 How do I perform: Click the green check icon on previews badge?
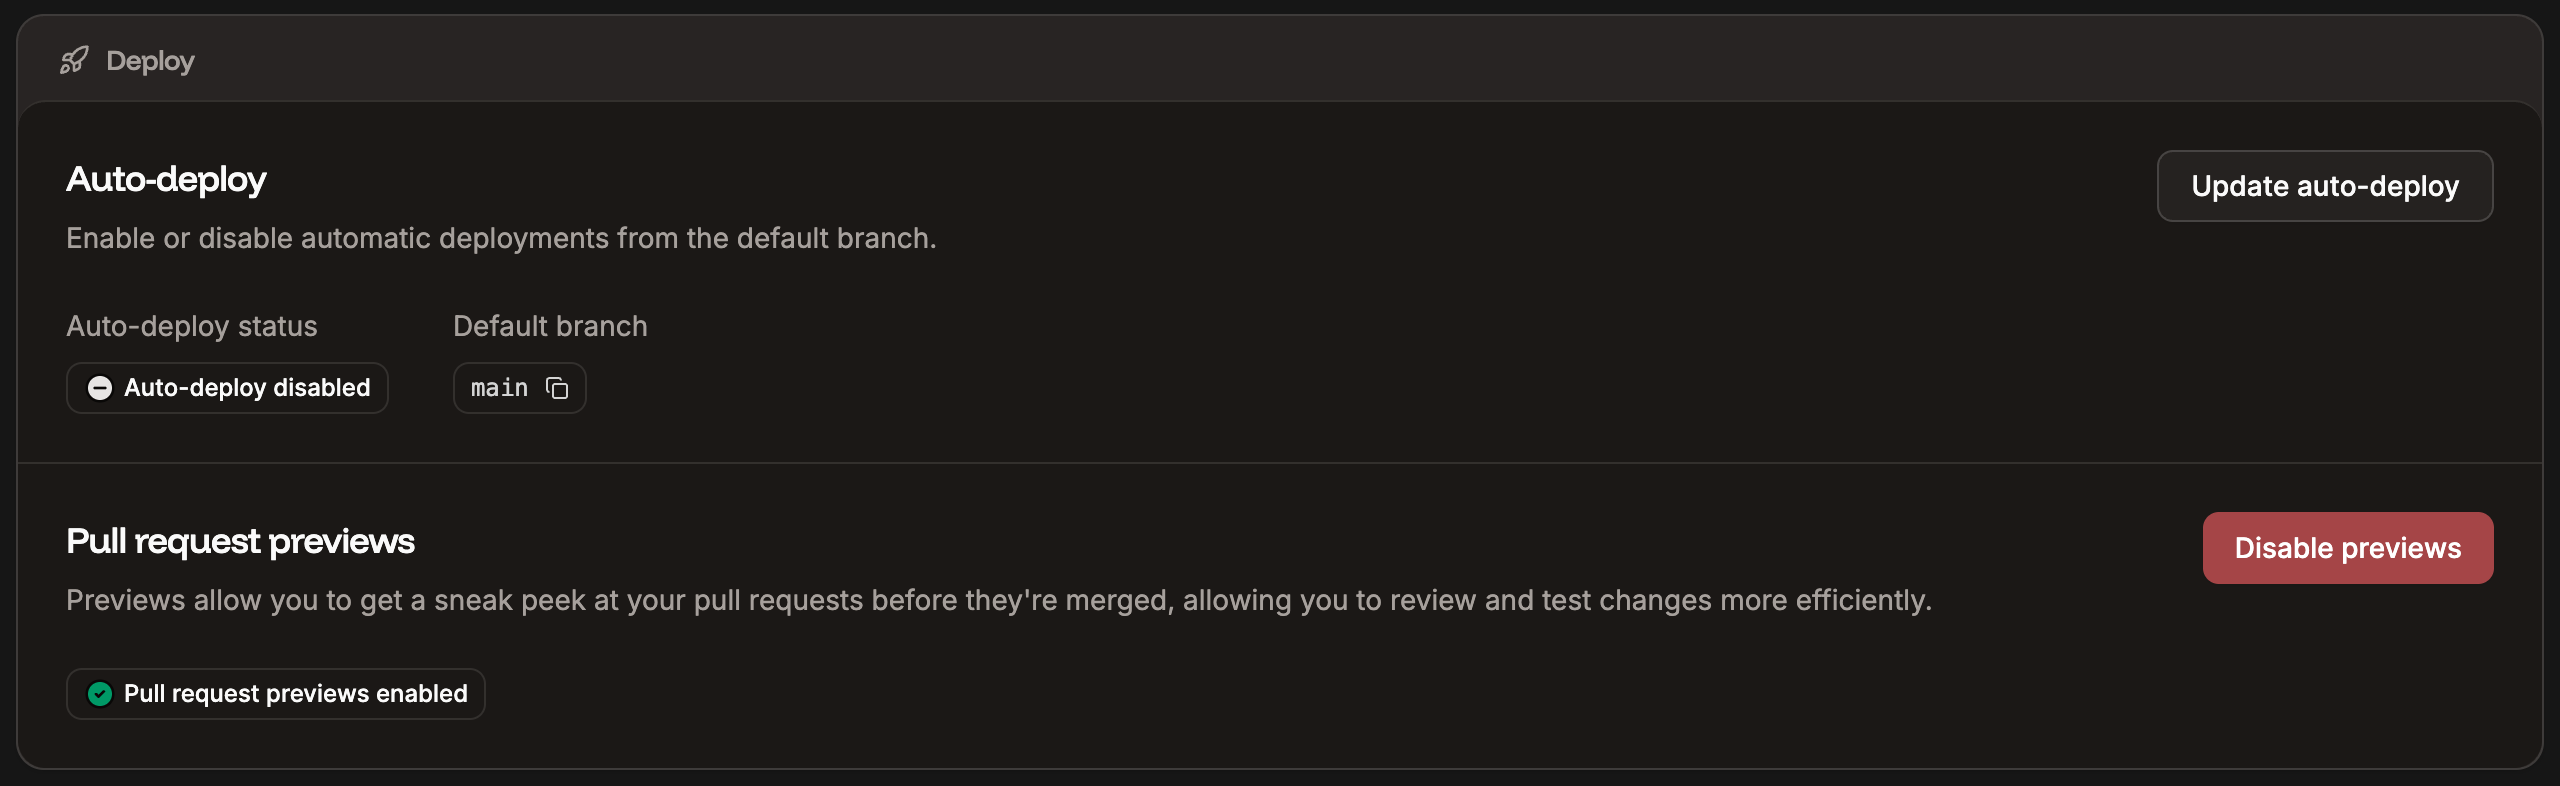[x=99, y=694]
